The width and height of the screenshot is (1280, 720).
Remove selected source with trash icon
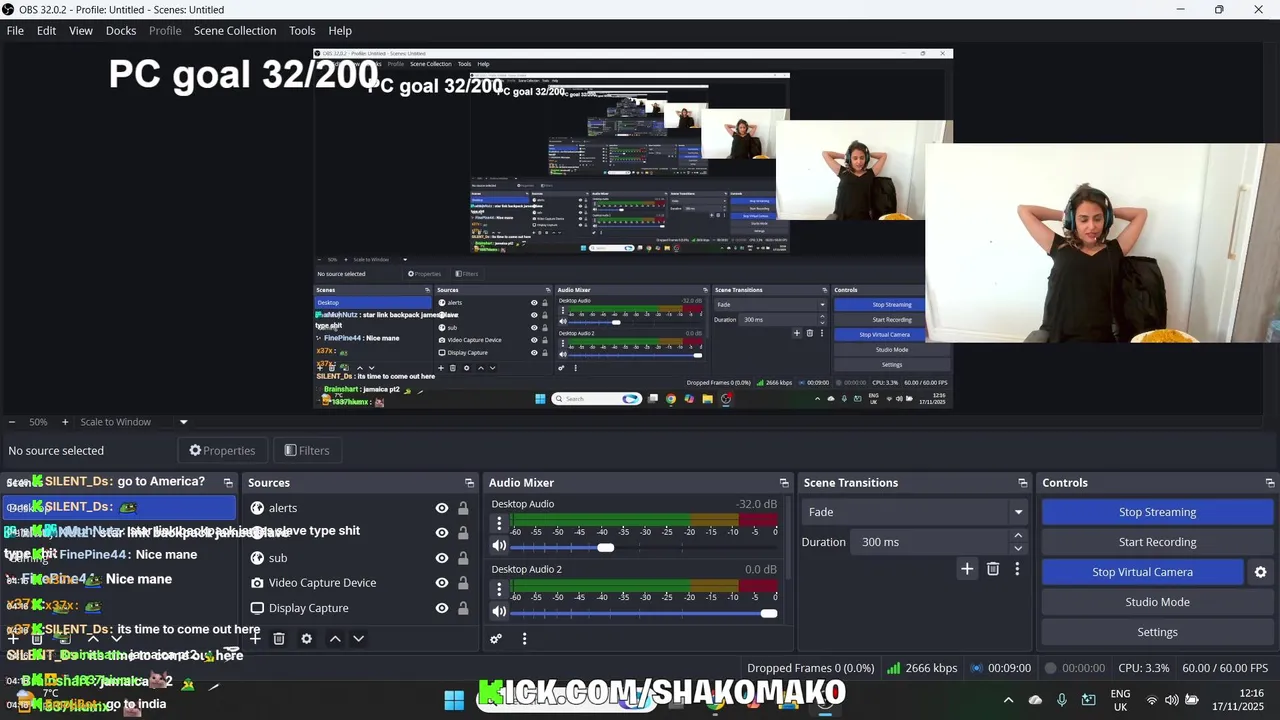pos(279,639)
